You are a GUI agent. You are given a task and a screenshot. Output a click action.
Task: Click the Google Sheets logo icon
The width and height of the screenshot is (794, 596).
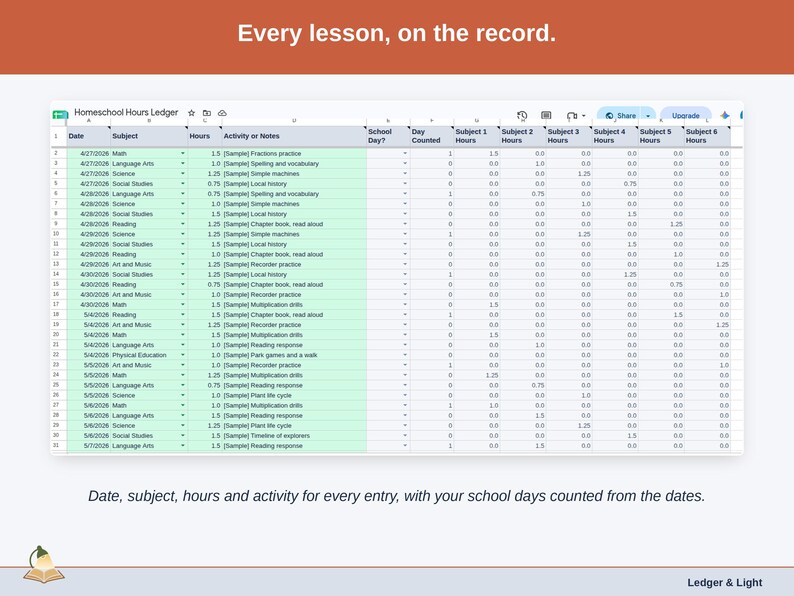60,115
